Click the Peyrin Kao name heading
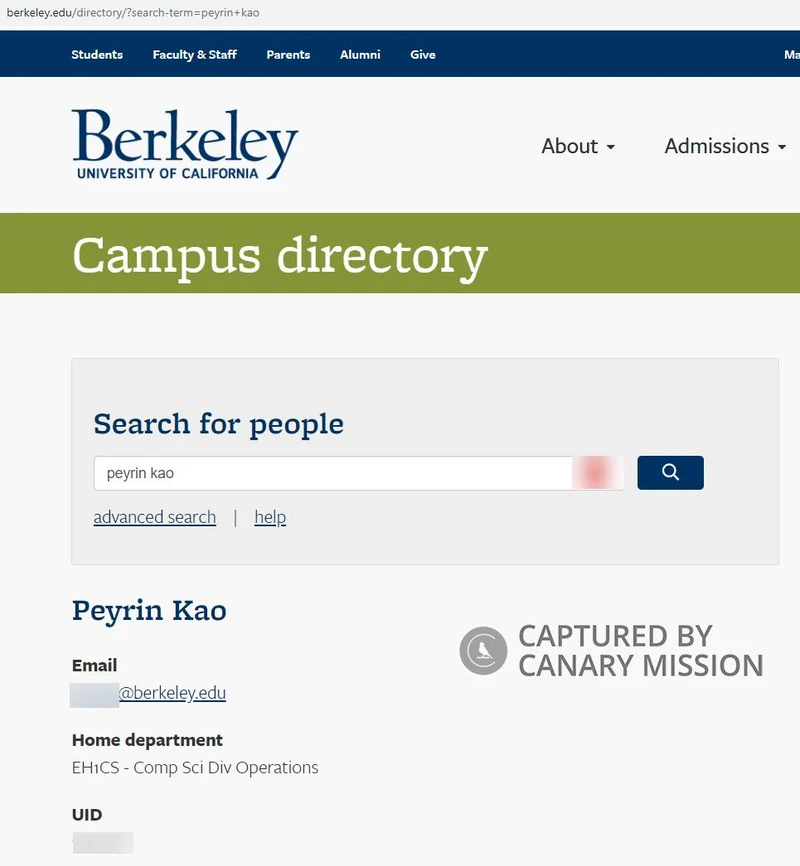This screenshot has height=866, width=800. point(148,611)
